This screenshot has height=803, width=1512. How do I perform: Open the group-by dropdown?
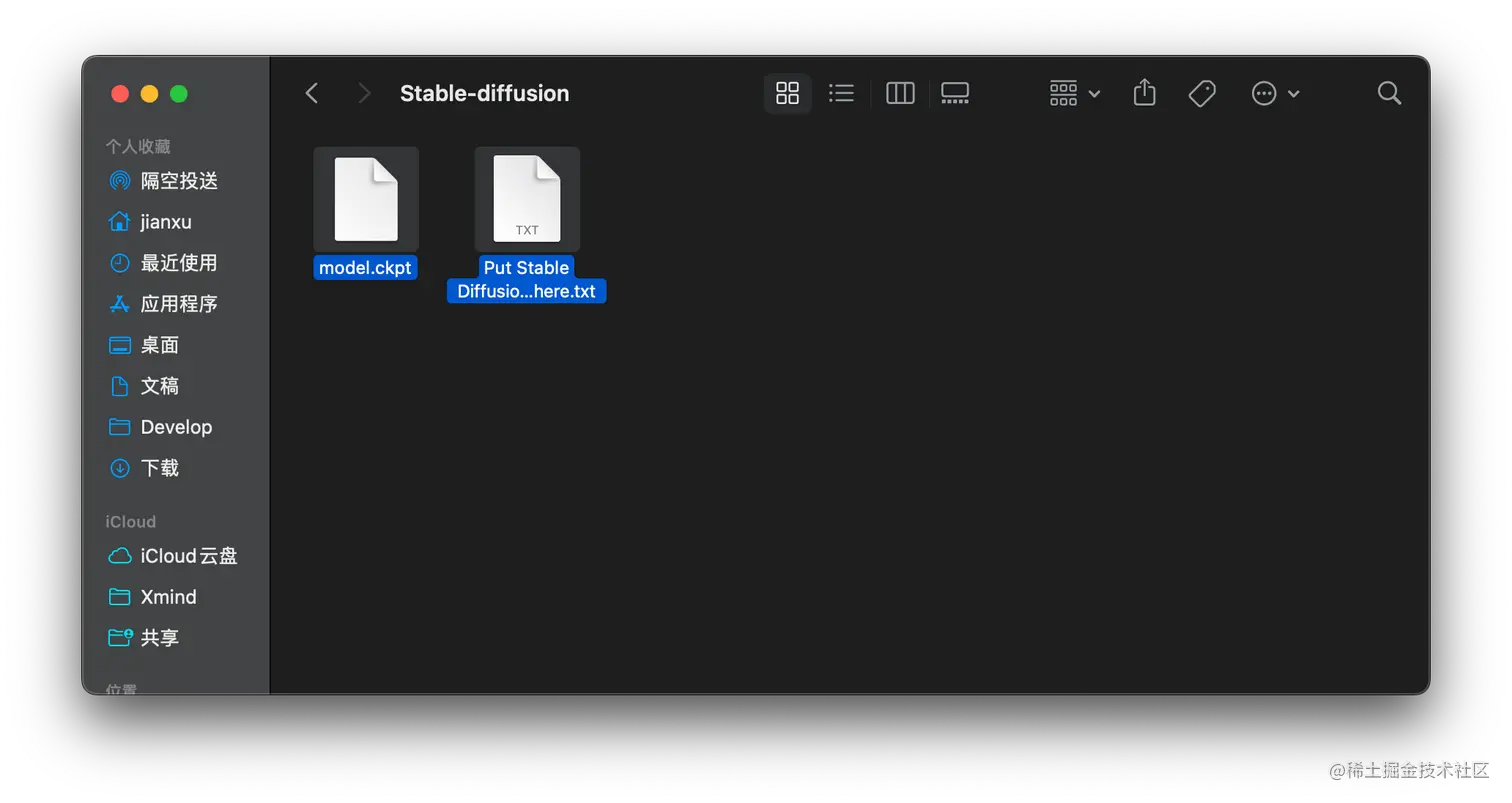point(1075,93)
